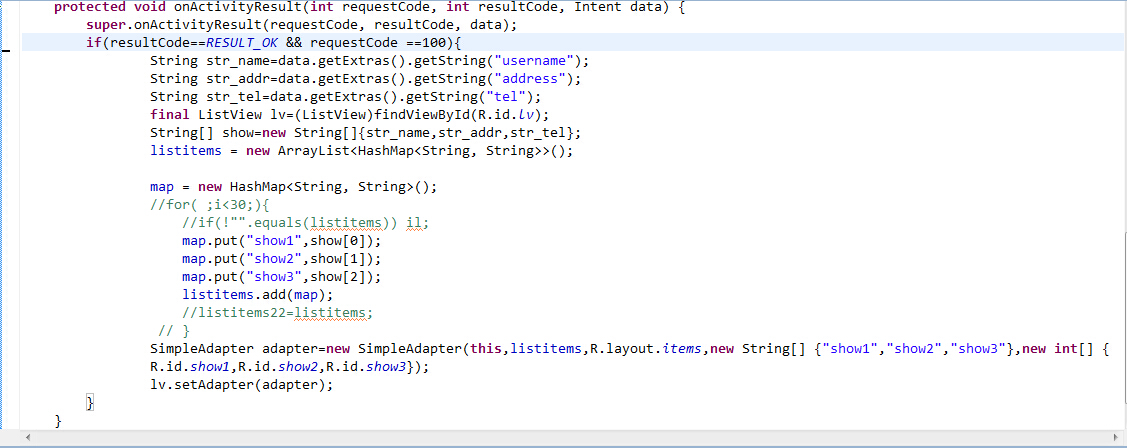The width and height of the screenshot is (1127, 448).
Task: Click 'new int[] {' at end of adapter line
Action: pos(1066,349)
